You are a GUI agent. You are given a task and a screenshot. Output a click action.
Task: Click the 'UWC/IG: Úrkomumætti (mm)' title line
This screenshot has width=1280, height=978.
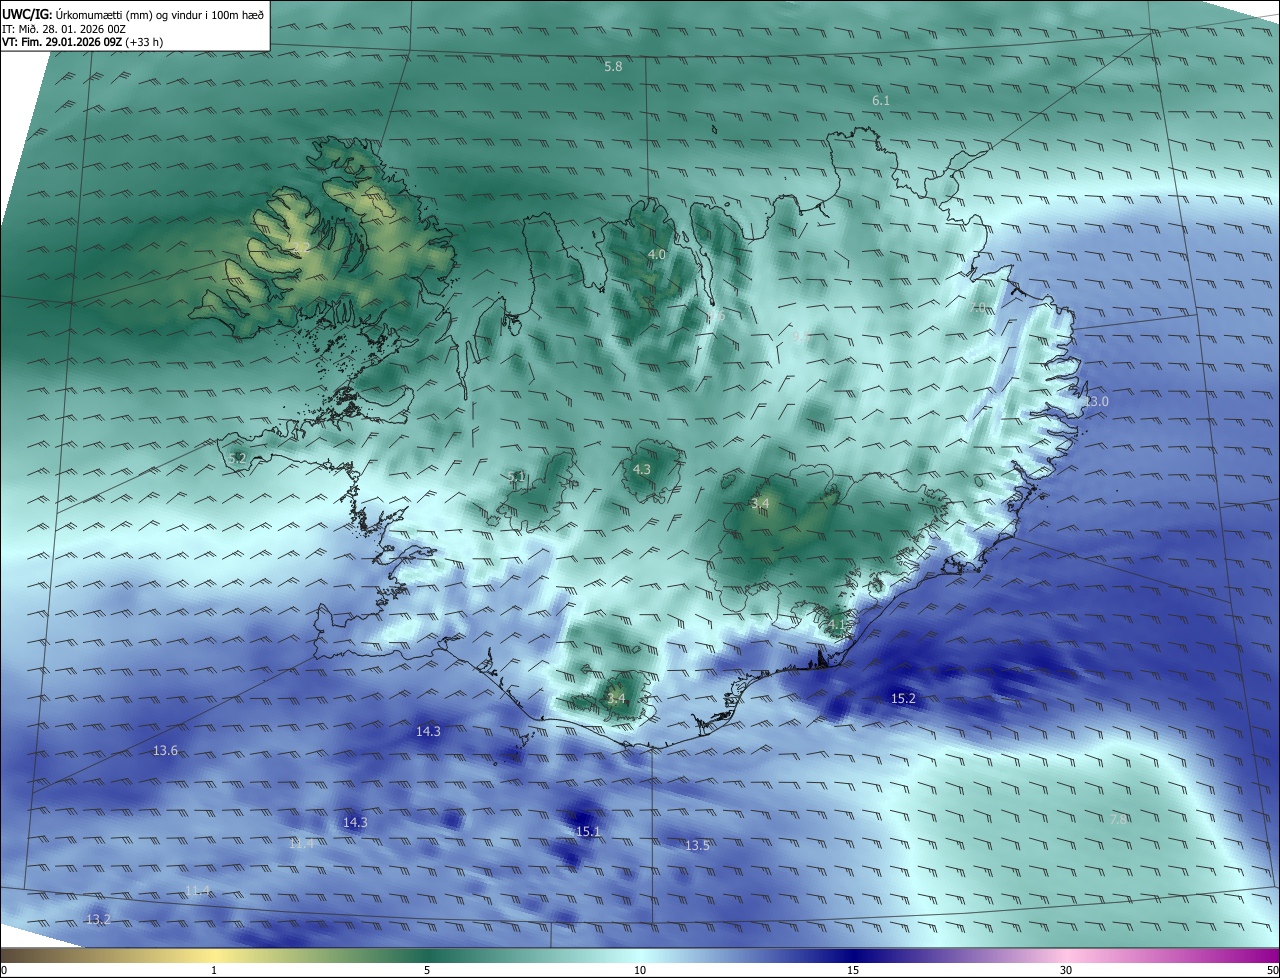(133, 14)
